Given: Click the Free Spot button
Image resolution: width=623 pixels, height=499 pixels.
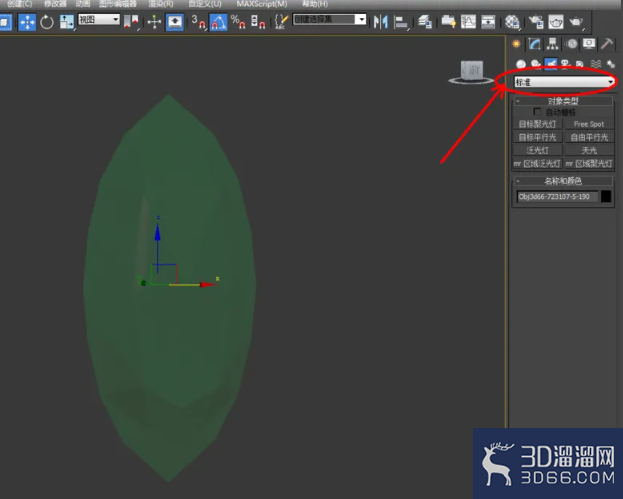Looking at the screenshot, I should click(x=589, y=124).
